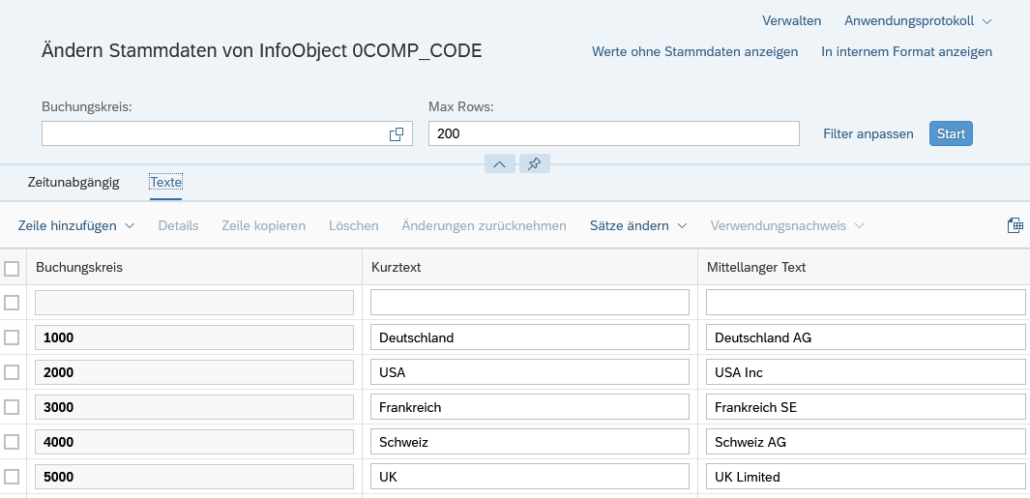Check the empty first row checkbox

tap(12, 303)
